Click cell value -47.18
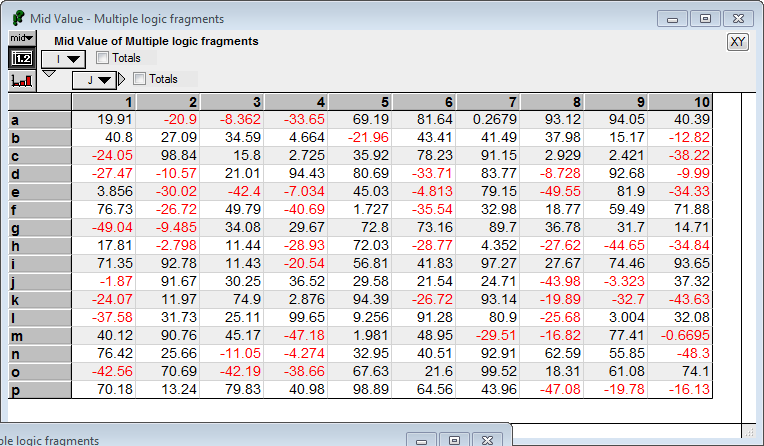764x446 pixels. (x=304, y=335)
